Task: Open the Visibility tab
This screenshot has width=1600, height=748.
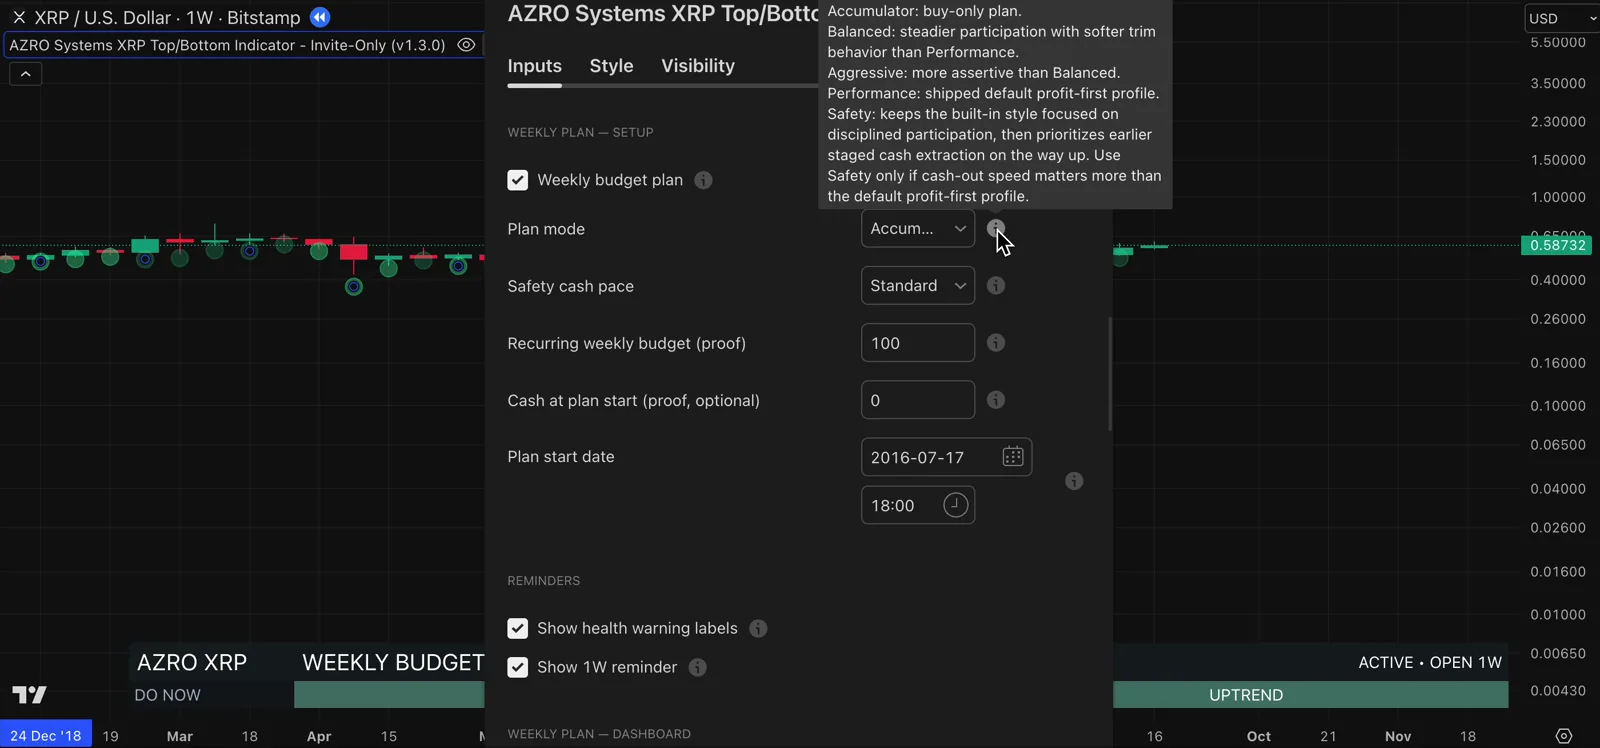Action: [698, 66]
